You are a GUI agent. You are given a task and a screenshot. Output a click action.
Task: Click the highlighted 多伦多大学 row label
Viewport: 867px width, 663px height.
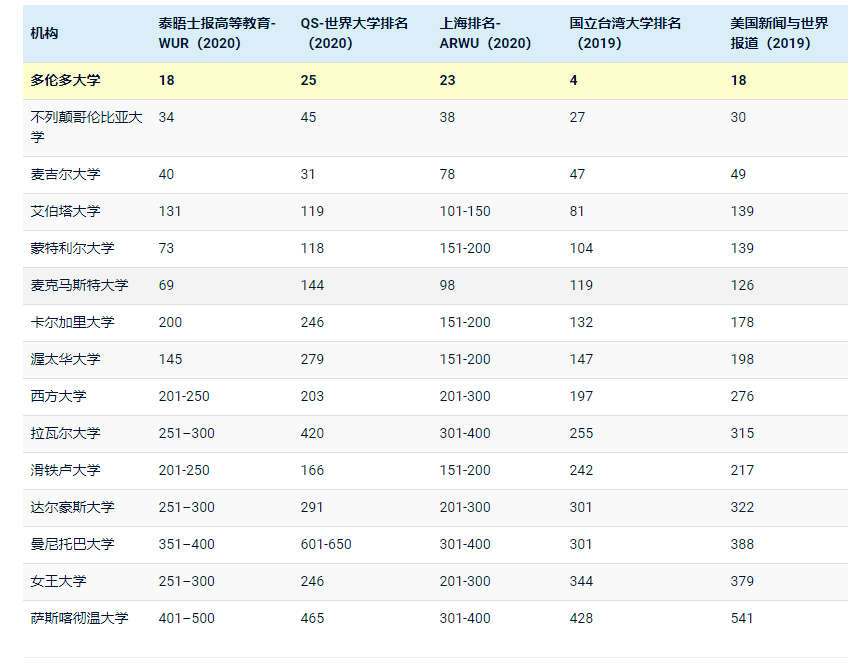click(x=63, y=79)
